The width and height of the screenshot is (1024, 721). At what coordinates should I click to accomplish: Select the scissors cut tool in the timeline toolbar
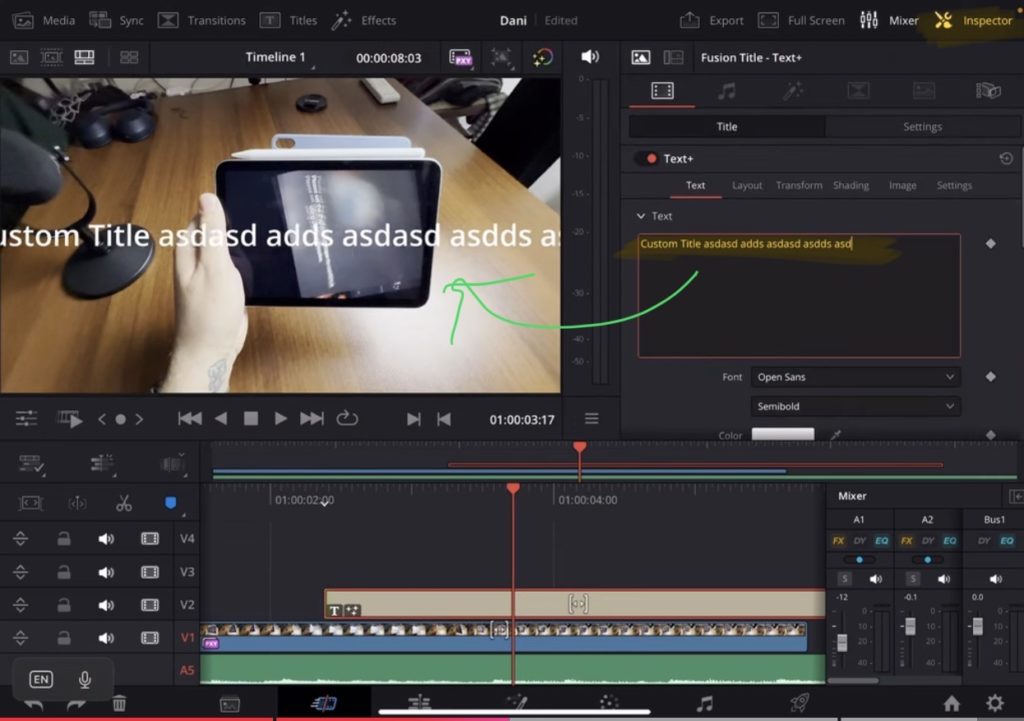(x=124, y=503)
